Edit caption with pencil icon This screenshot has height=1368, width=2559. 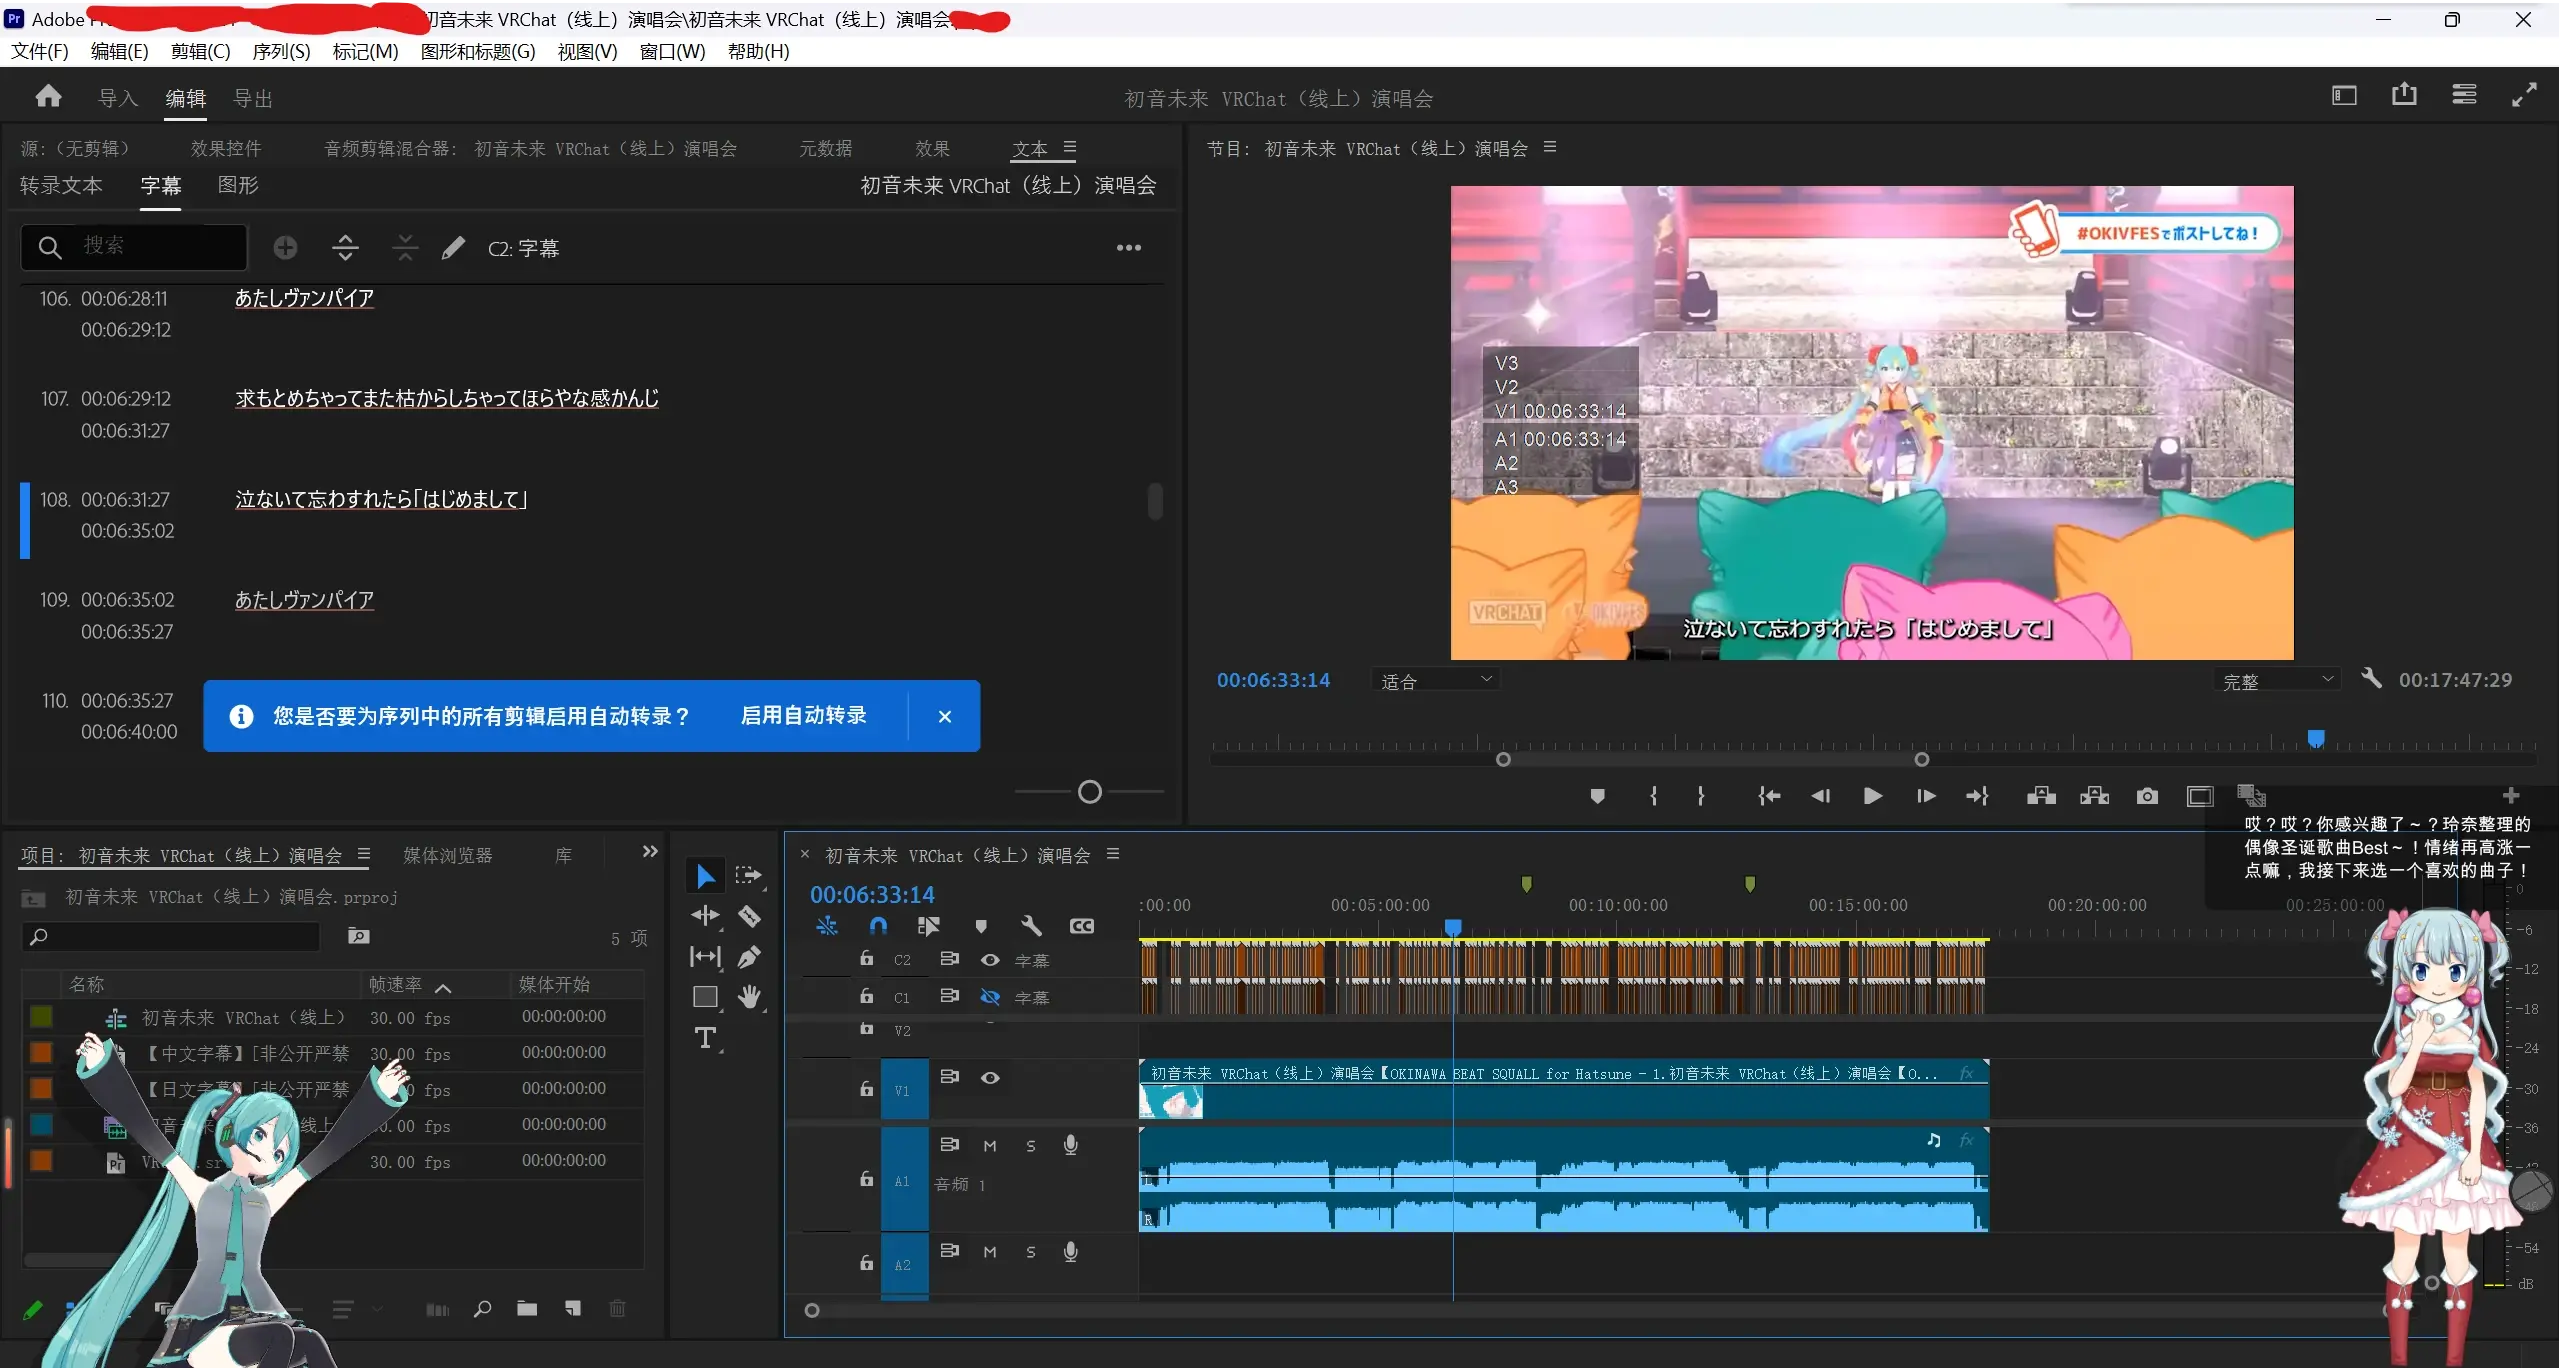[453, 247]
